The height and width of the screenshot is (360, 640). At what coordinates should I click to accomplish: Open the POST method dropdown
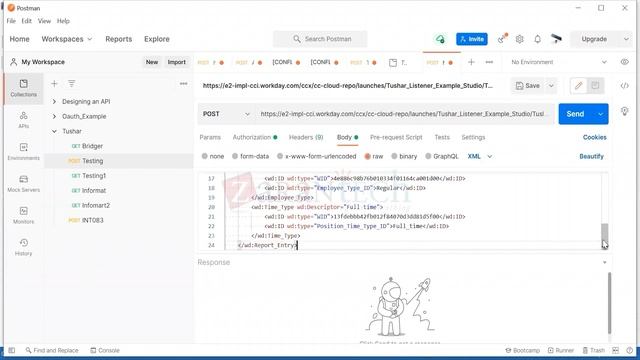226,114
